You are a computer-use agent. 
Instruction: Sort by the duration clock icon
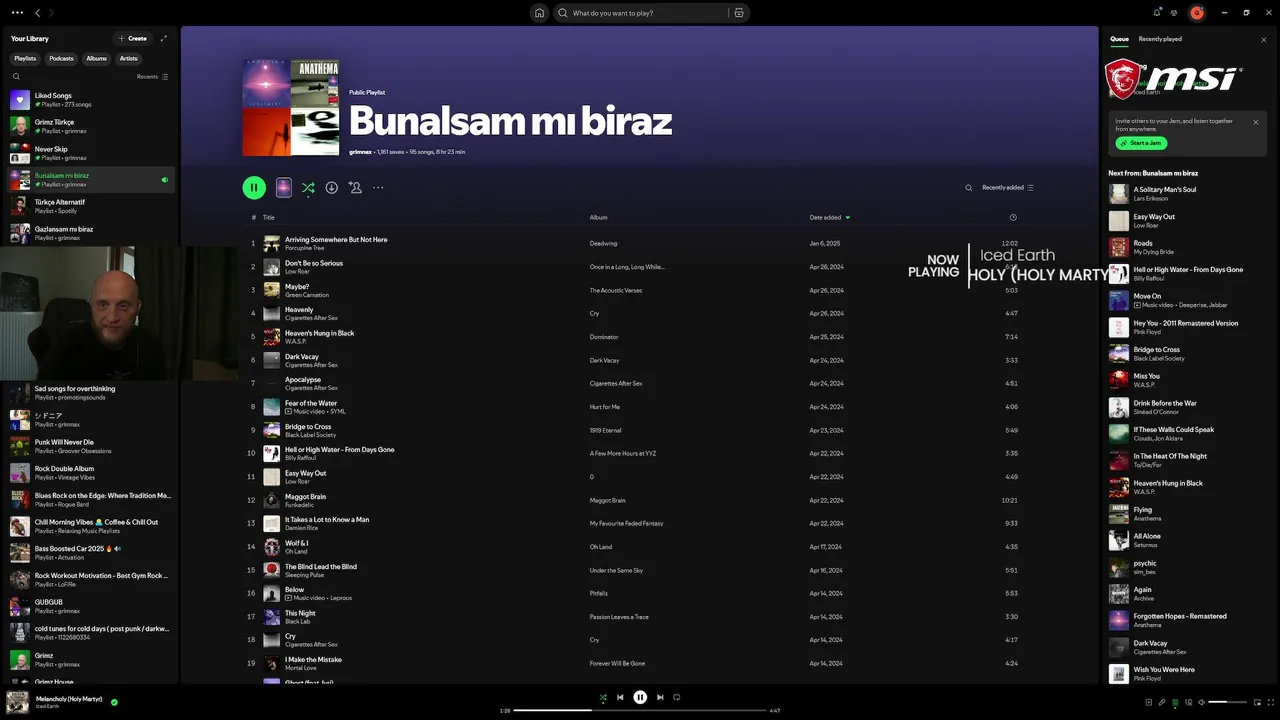click(1013, 217)
